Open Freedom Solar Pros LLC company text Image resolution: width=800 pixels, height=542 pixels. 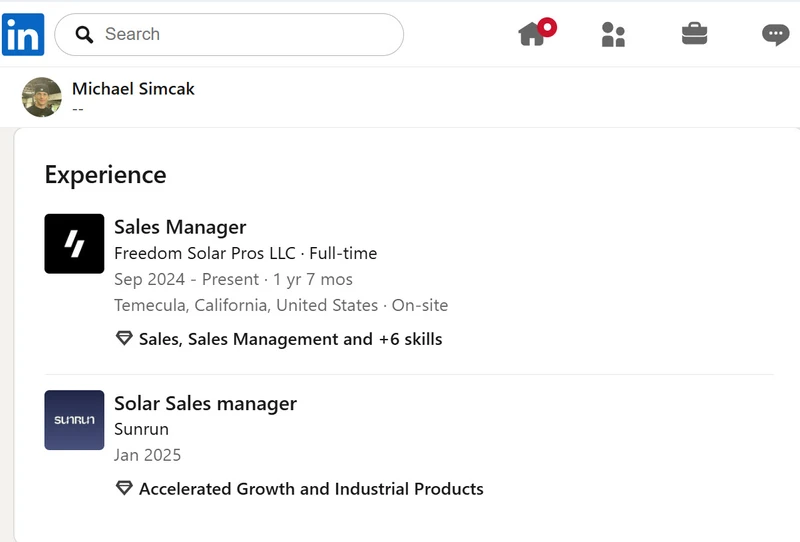(x=205, y=253)
